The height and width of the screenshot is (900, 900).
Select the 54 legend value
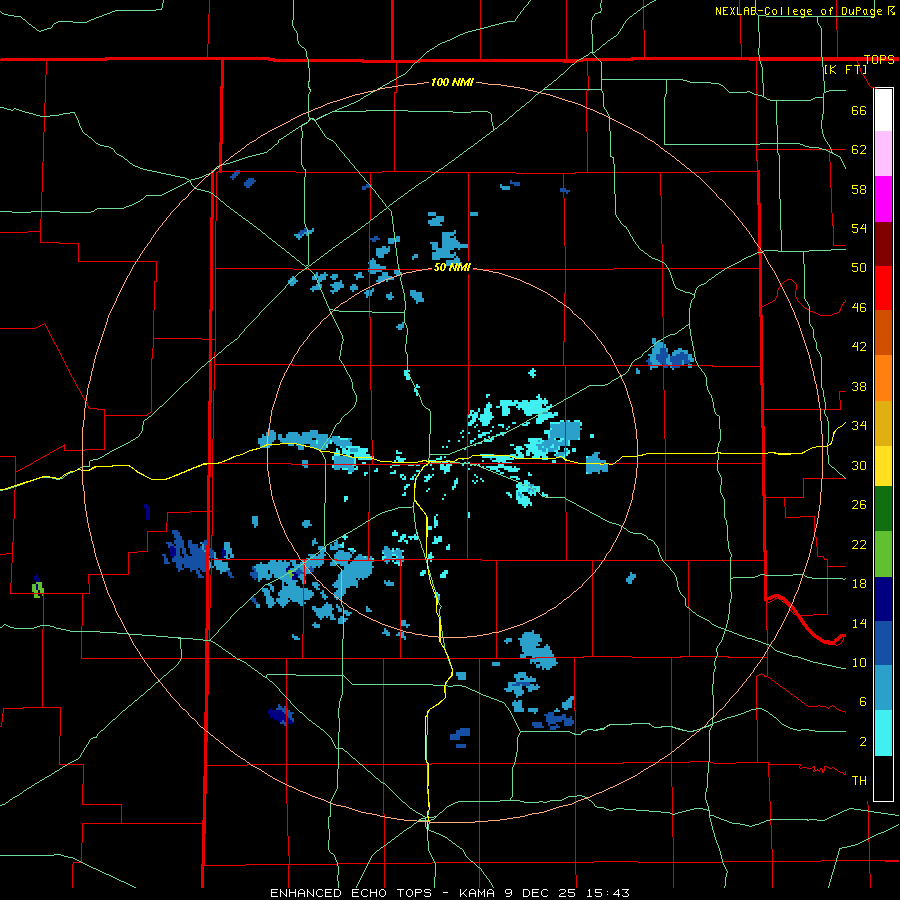859,228
